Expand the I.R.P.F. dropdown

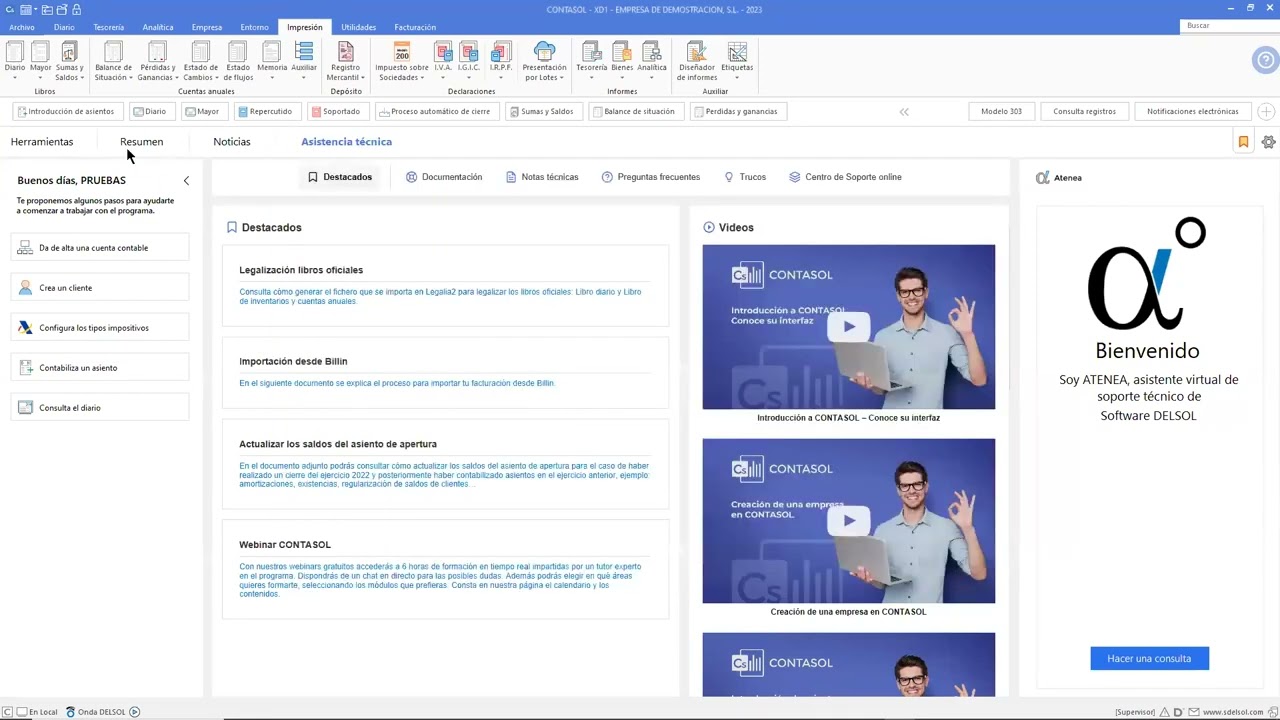click(x=501, y=76)
